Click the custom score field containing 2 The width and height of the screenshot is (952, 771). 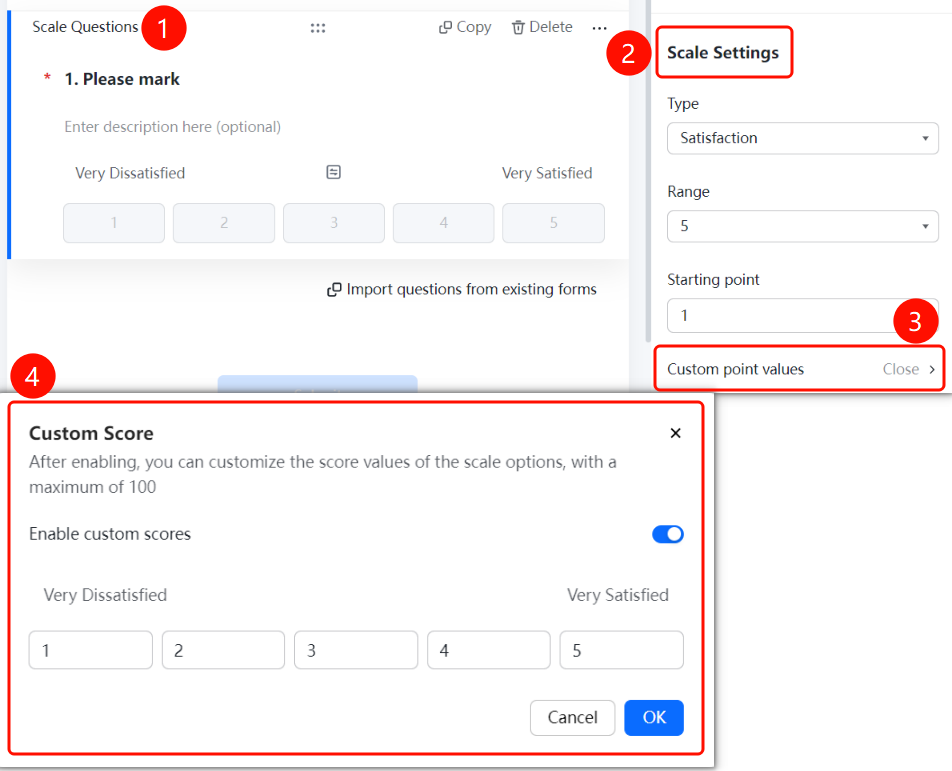coord(223,650)
